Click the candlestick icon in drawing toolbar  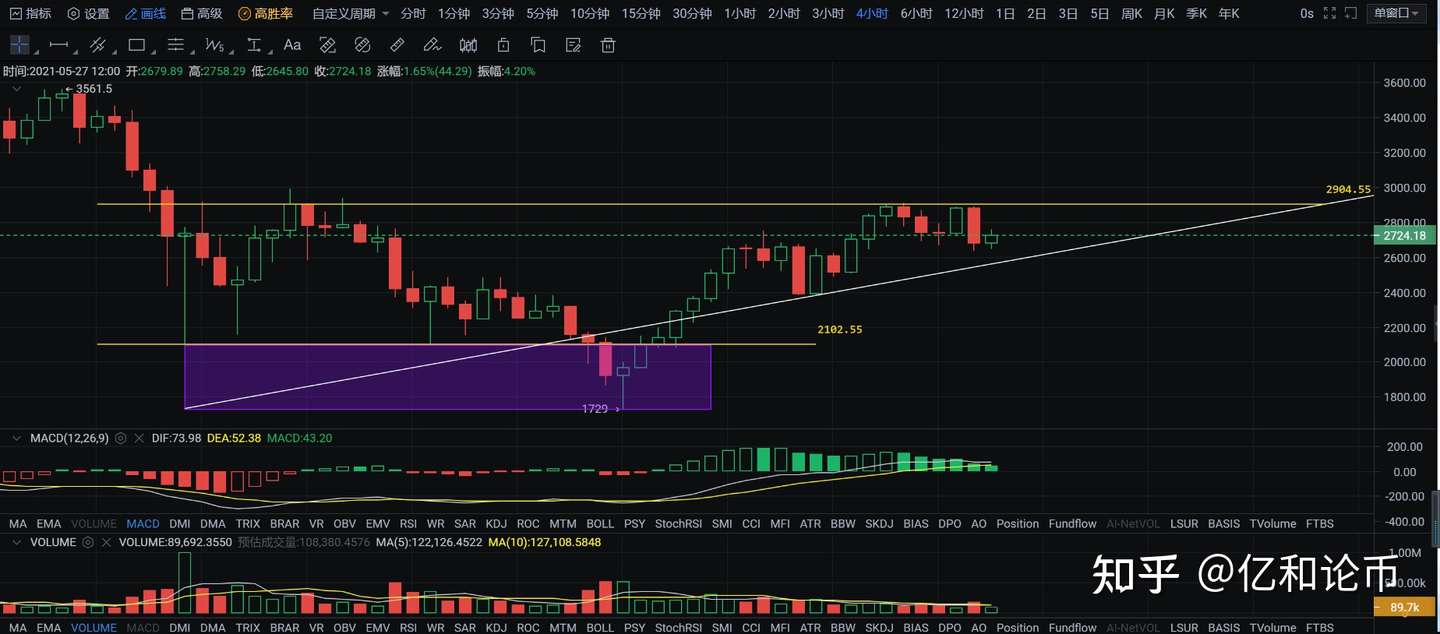tap(468, 45)
